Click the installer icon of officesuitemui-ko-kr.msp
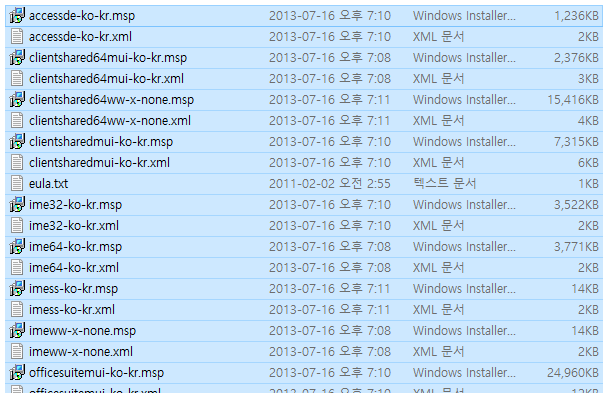The width and height of the screenshot is (610, 401). pos(17,373)
